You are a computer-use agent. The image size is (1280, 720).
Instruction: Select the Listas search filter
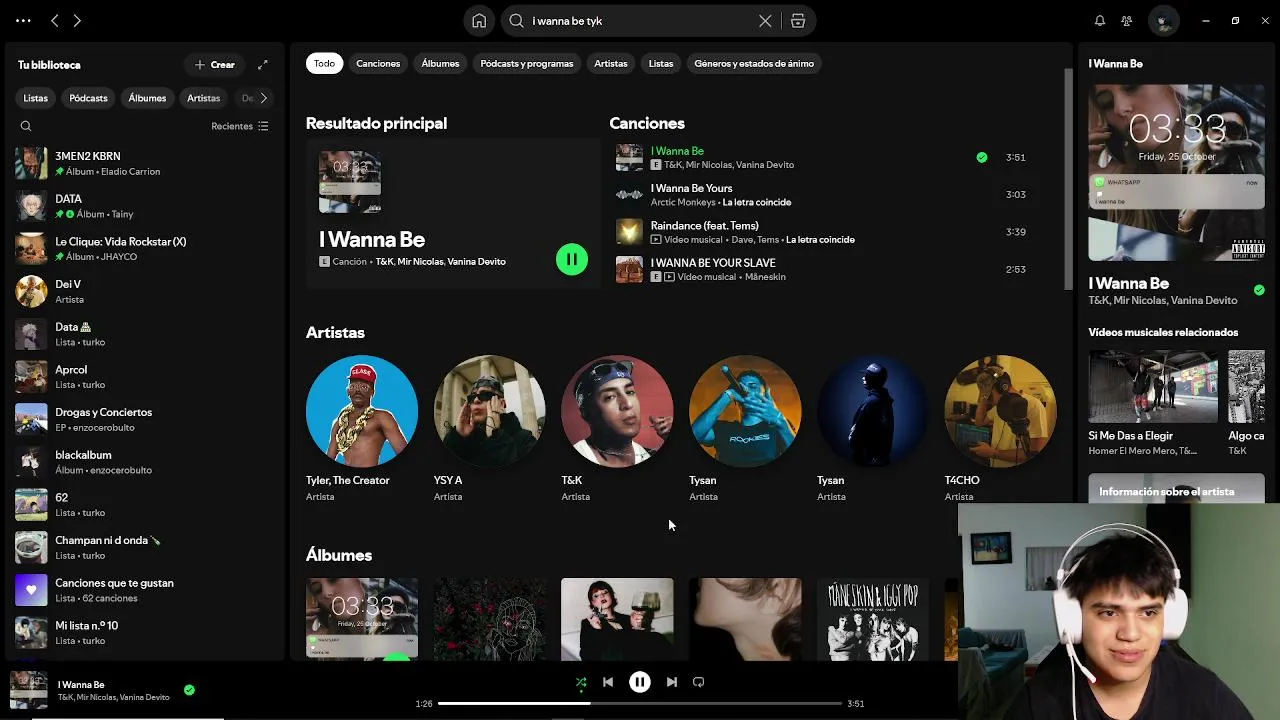[661, 64]
